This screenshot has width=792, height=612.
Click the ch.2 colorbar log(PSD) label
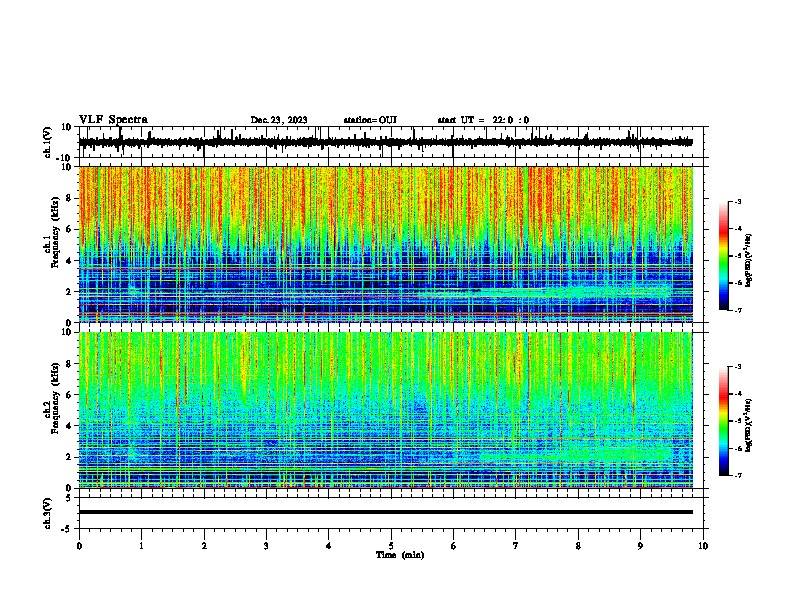[749, 425]
